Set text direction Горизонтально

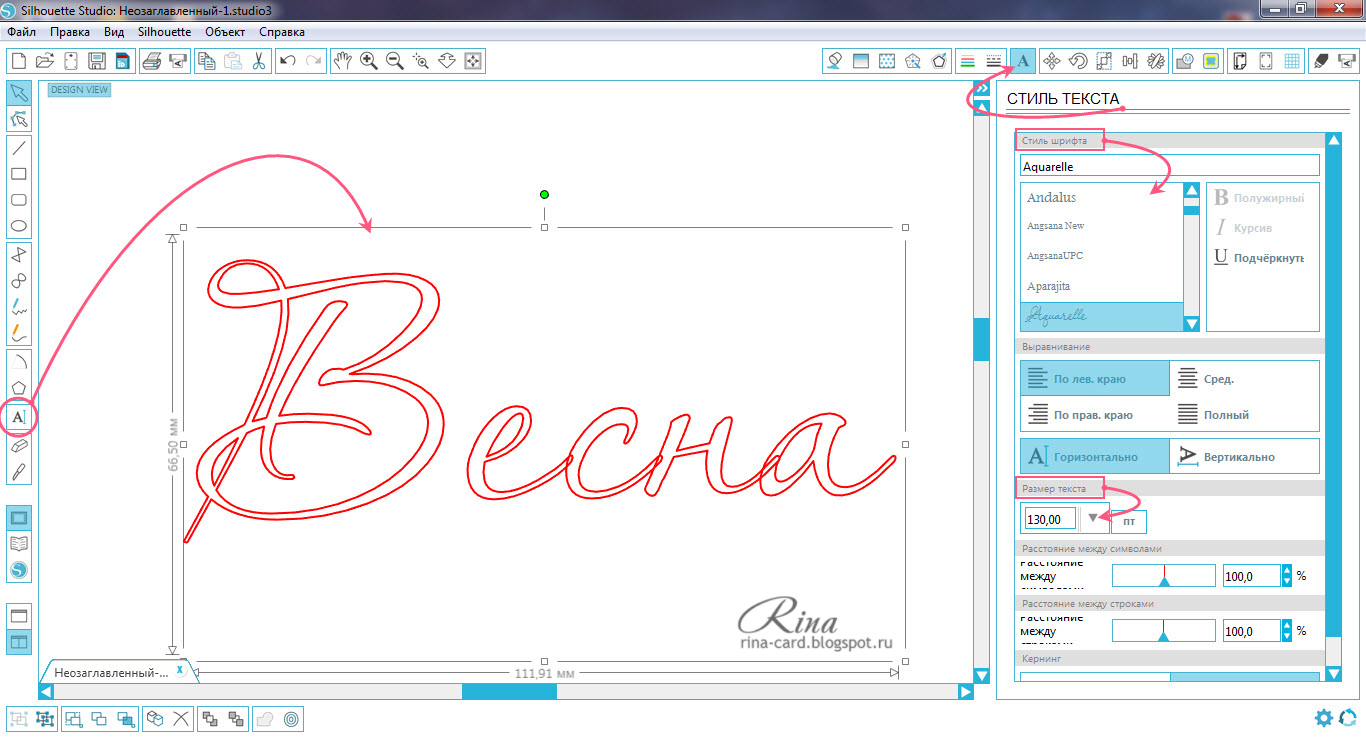tap(1095, 456)
